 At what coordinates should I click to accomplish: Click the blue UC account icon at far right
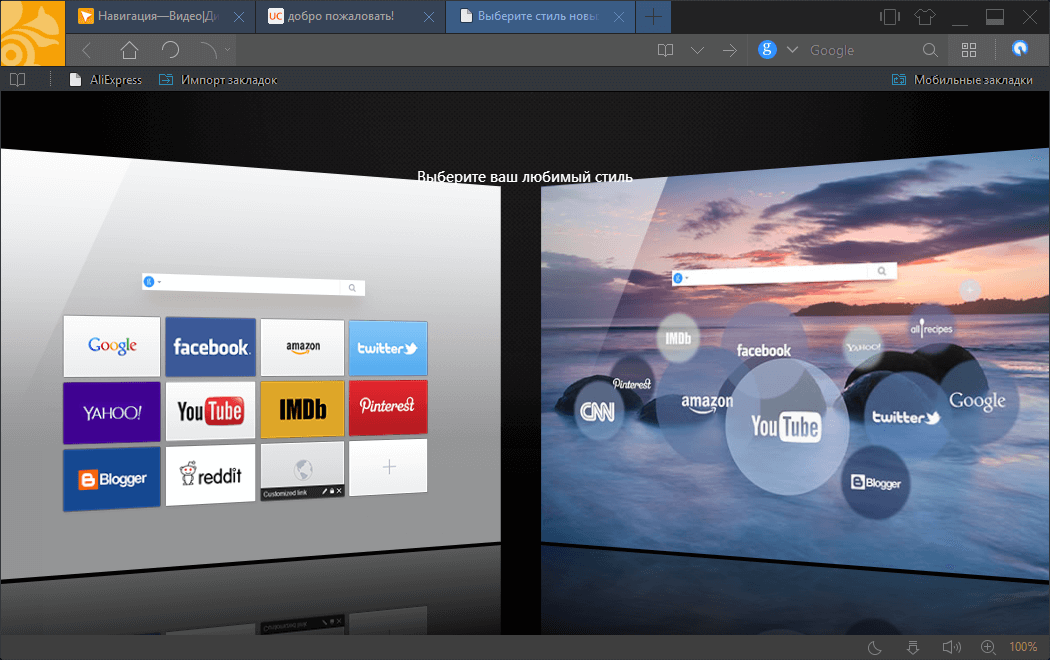click(x=1019, y=49)
